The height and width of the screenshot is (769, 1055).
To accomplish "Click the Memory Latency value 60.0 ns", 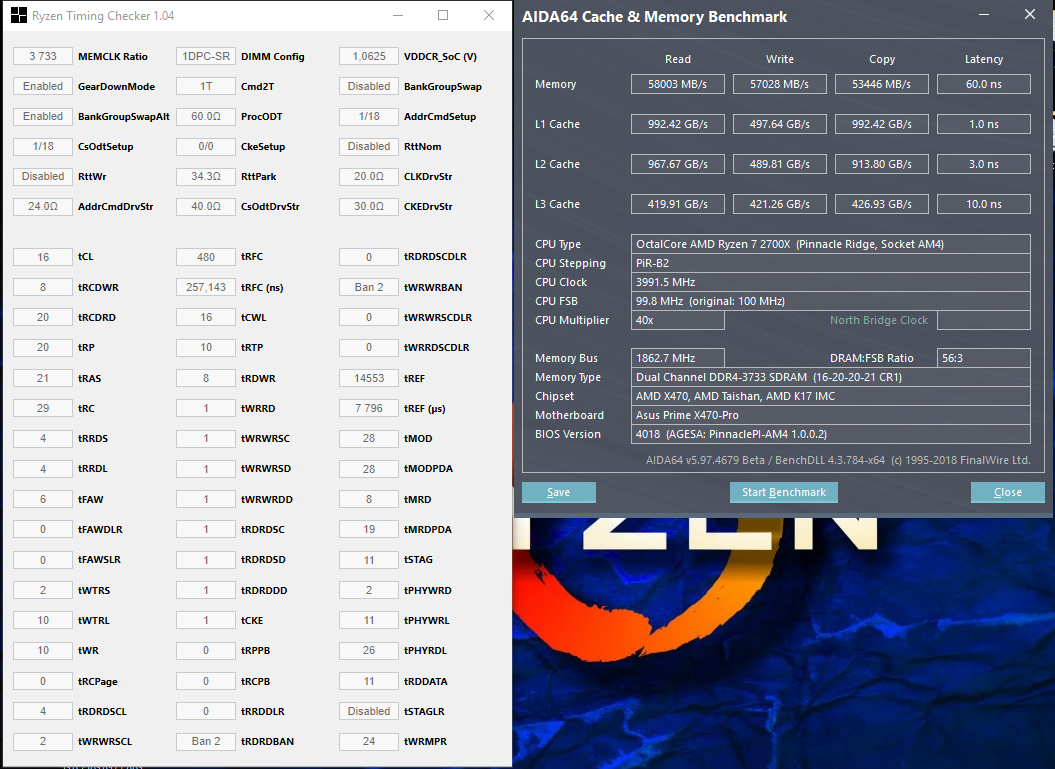I will pos(984,84).
